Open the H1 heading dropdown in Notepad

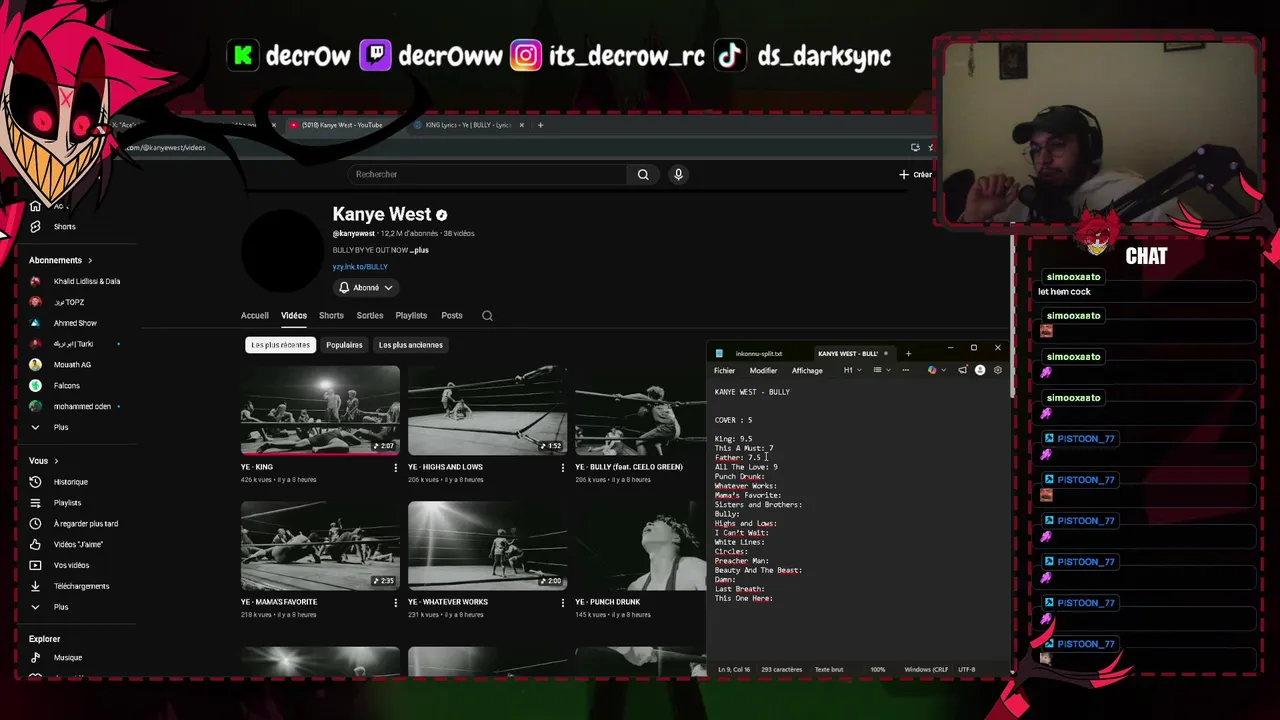[851, 370]
